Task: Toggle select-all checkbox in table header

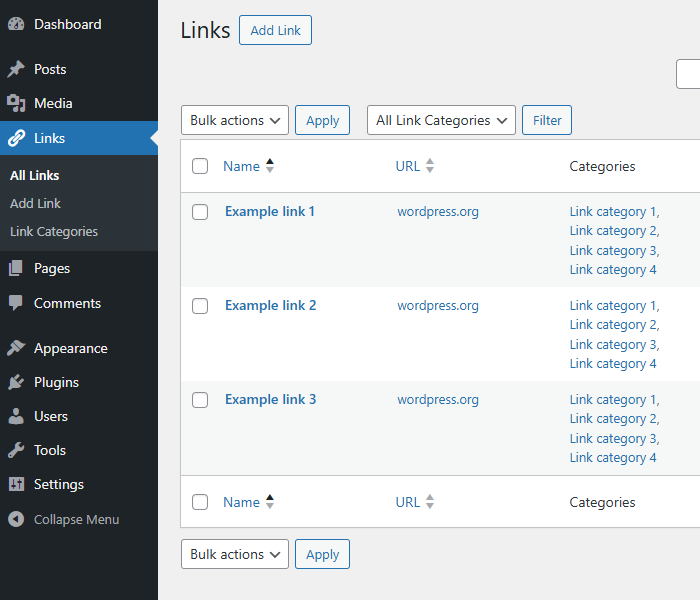Action: (x=200, y=167)
